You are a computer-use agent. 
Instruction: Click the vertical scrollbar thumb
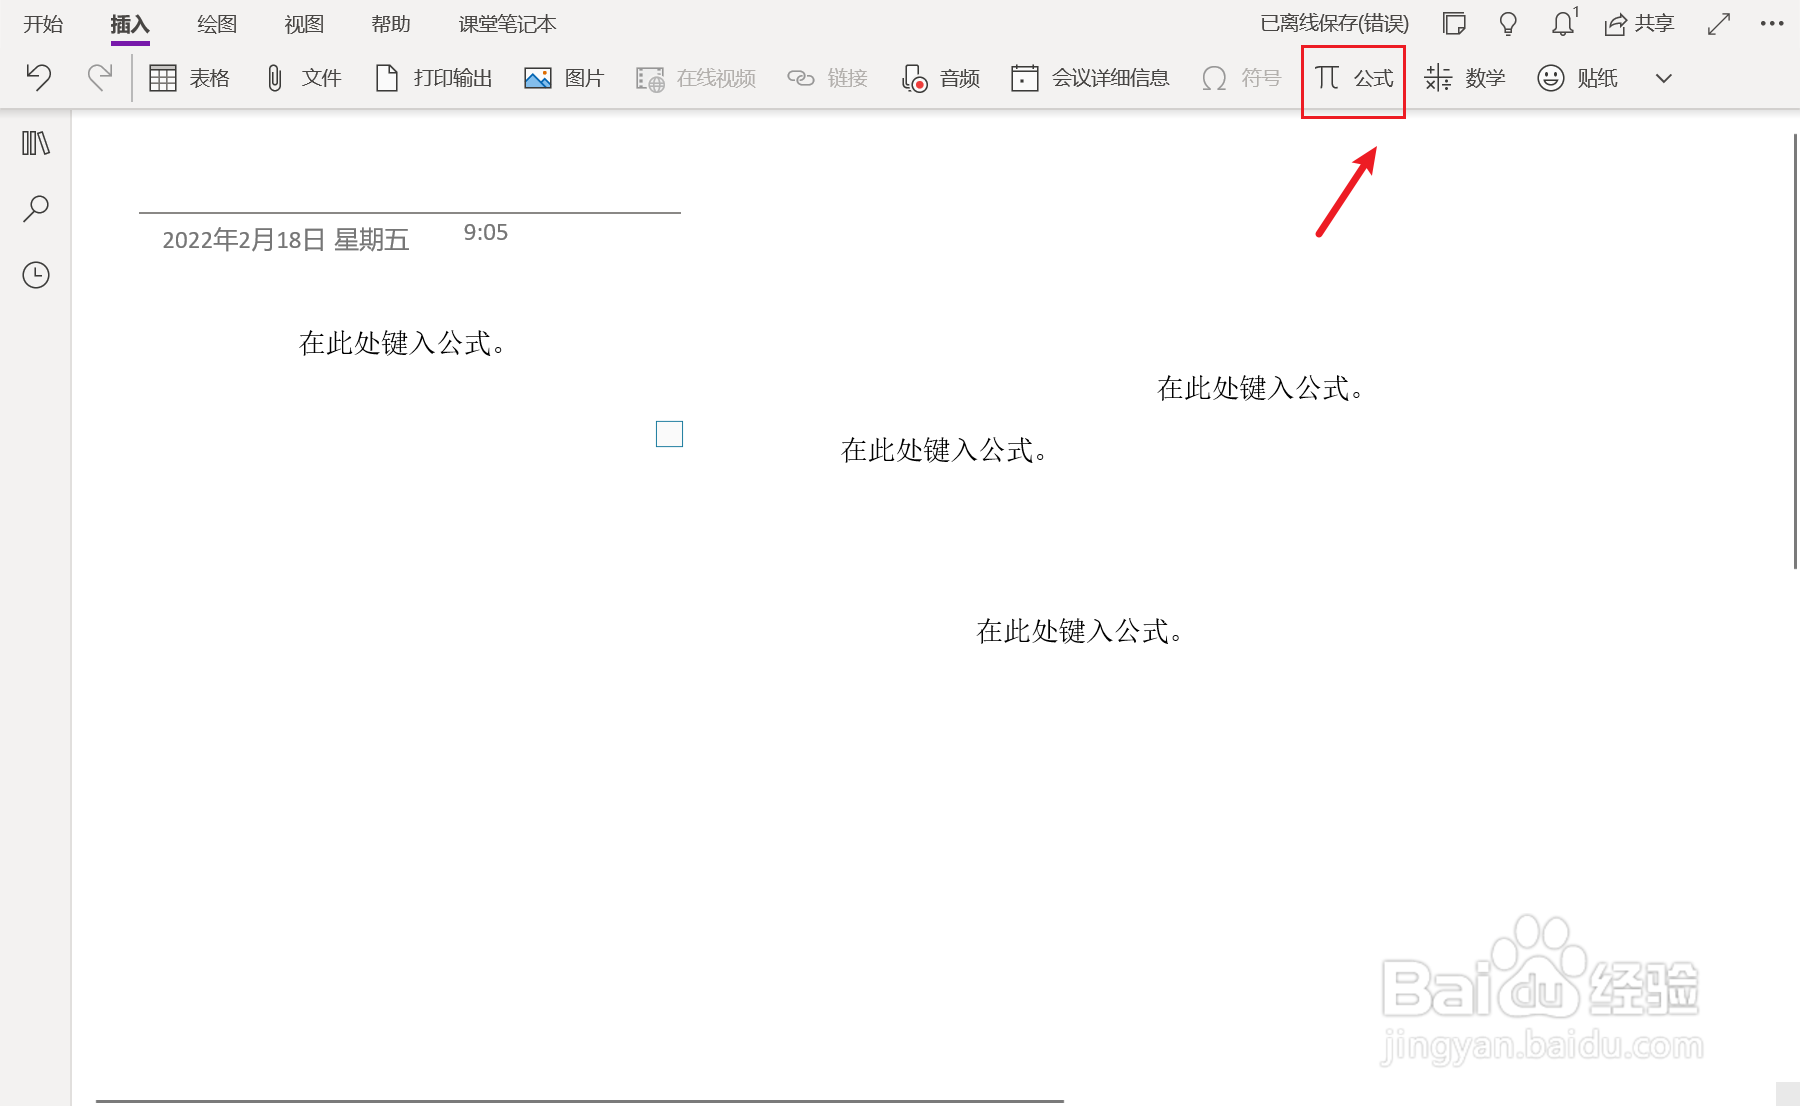[1796, 350]
